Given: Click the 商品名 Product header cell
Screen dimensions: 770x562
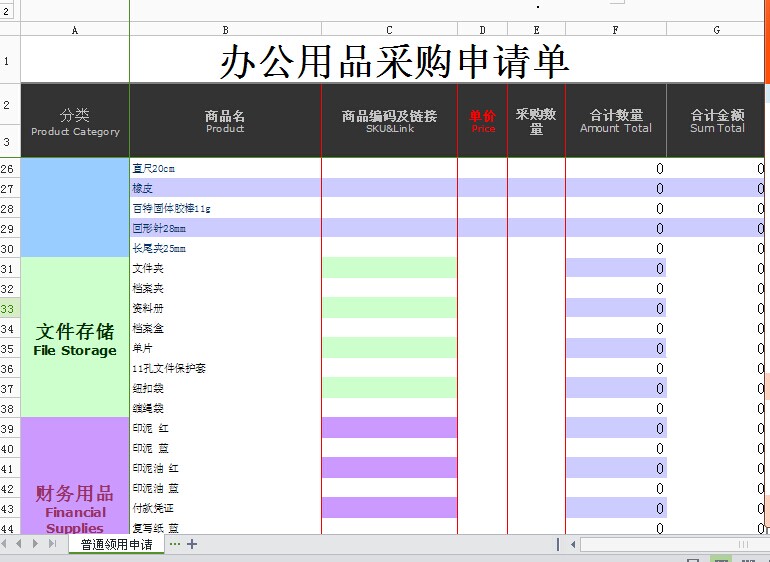Looking at the screenshot, I should [x=225, y=121].
